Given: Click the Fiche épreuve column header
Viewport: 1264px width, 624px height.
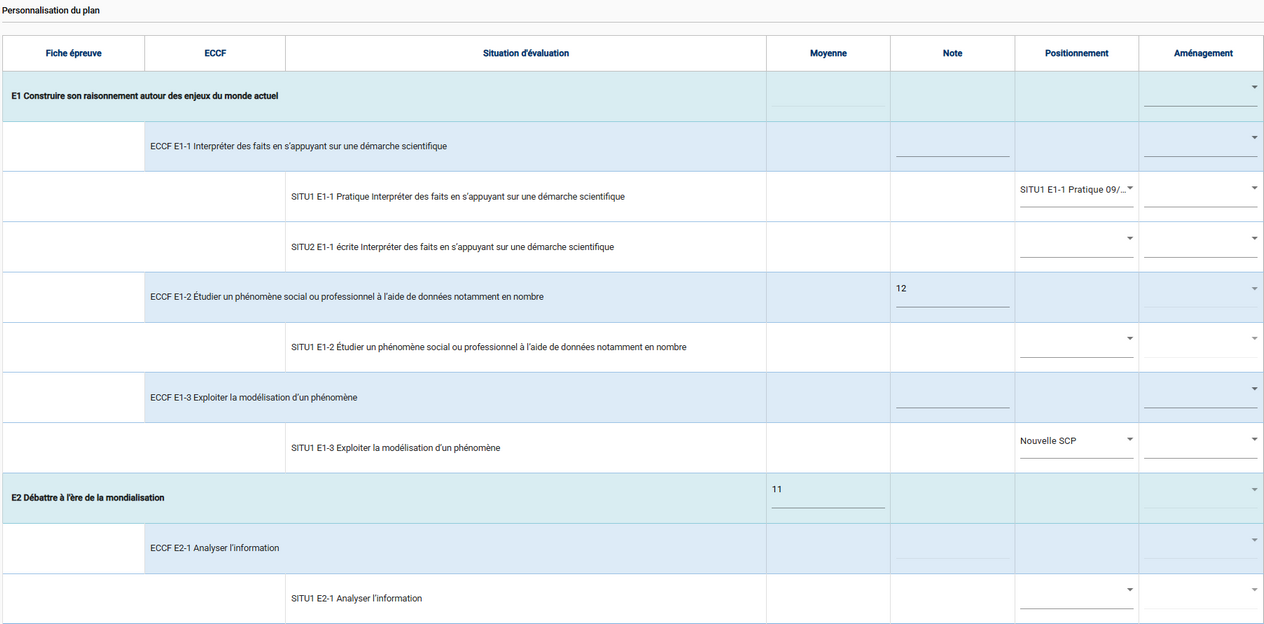Looking at the screenshot, I should coord(73,53).
